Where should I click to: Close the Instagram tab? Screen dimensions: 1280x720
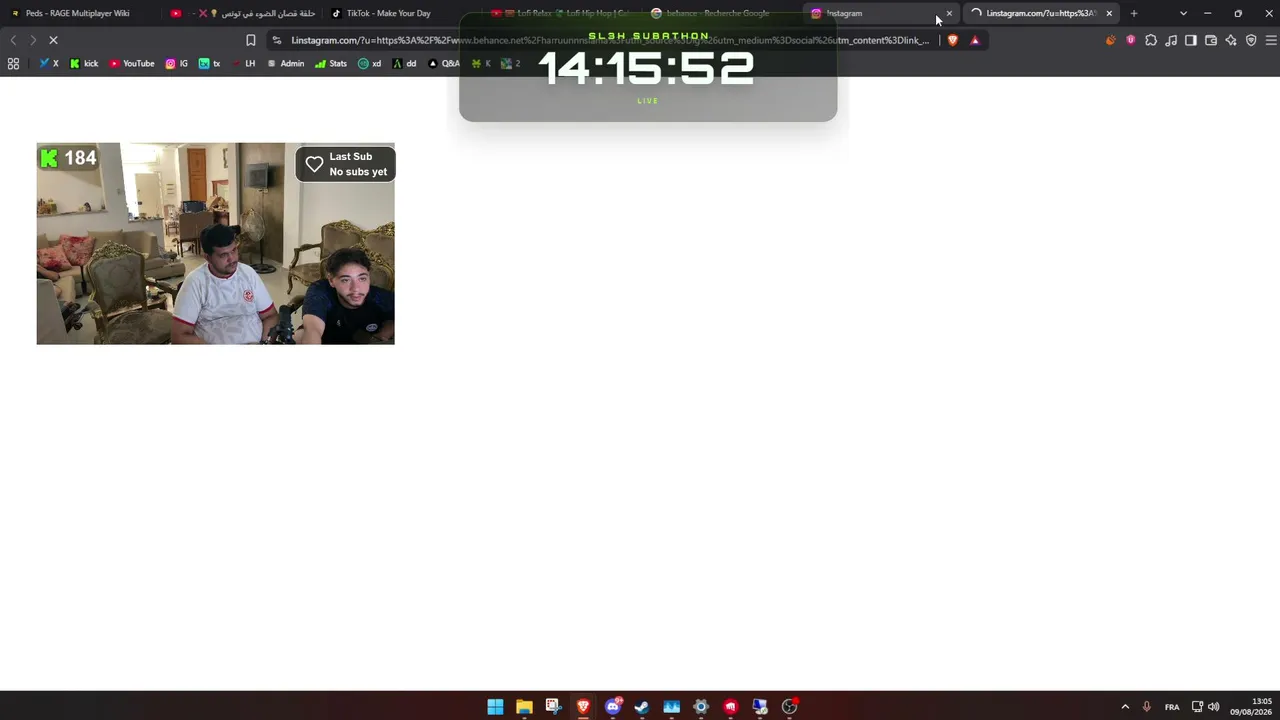[949, 13]
